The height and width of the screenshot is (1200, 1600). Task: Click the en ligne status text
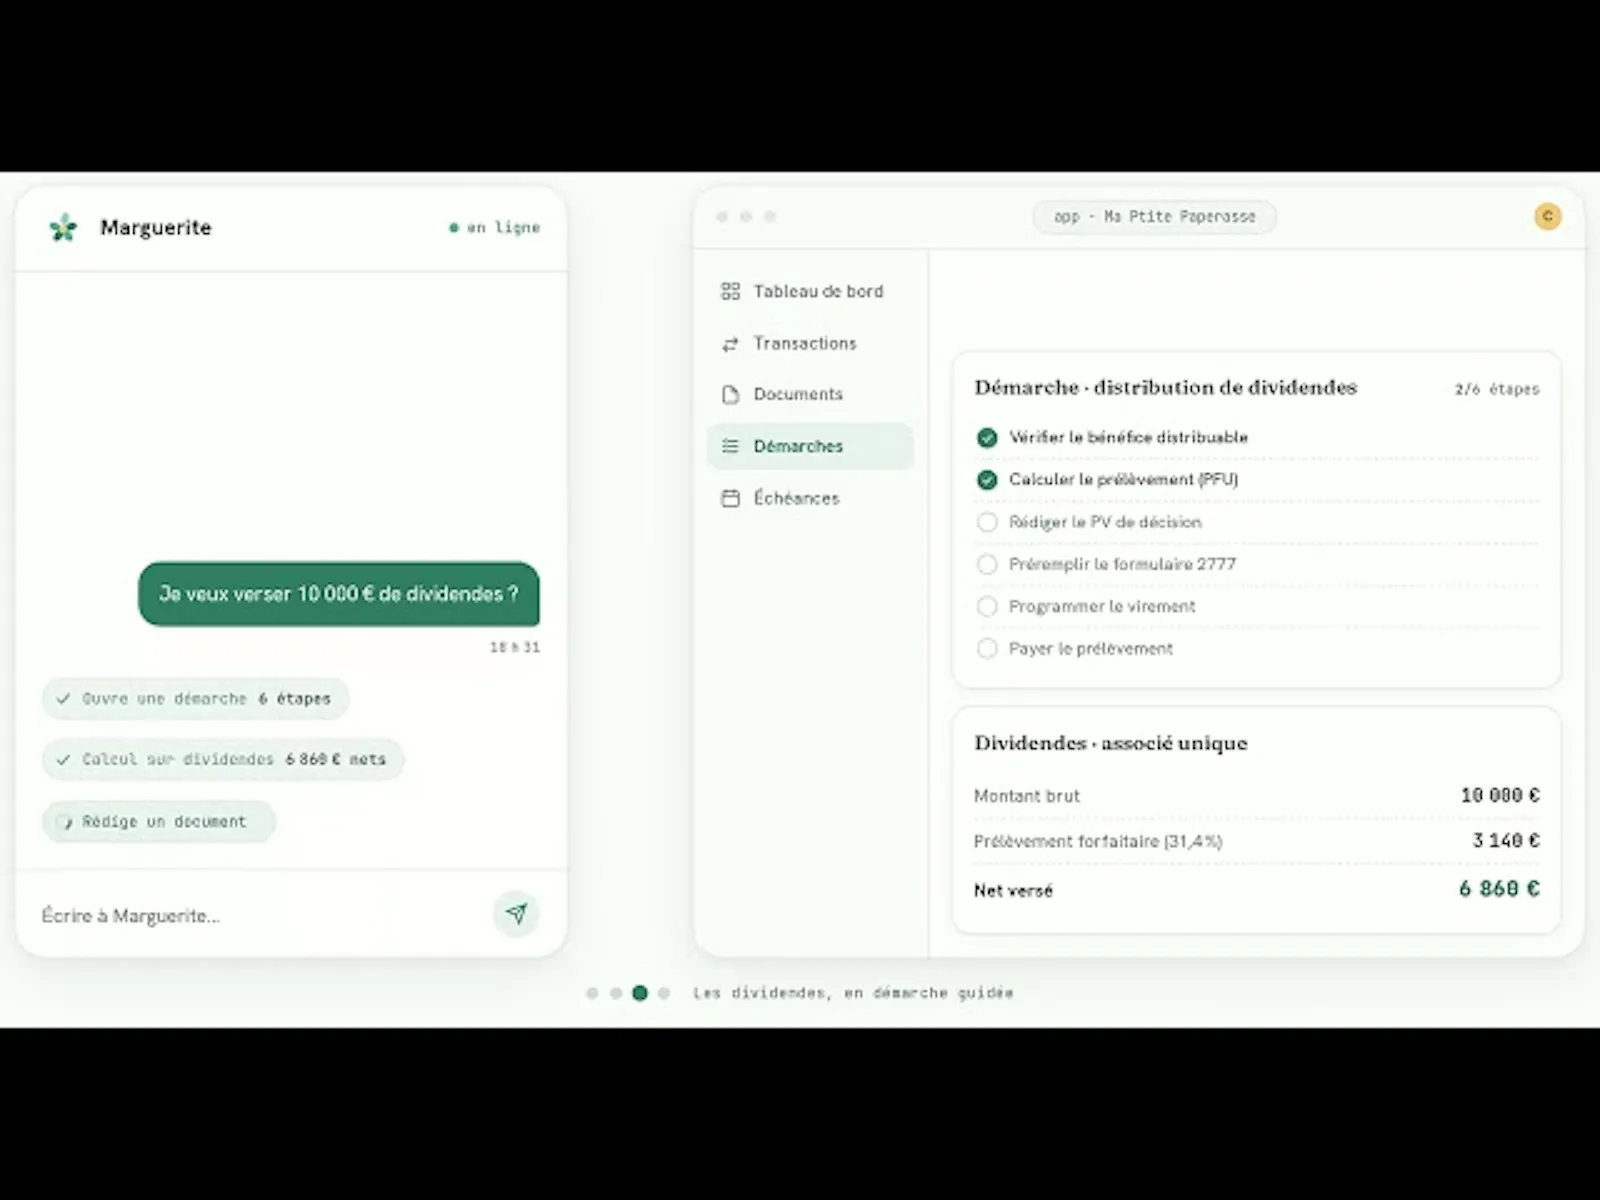click(x=503, y=228)
